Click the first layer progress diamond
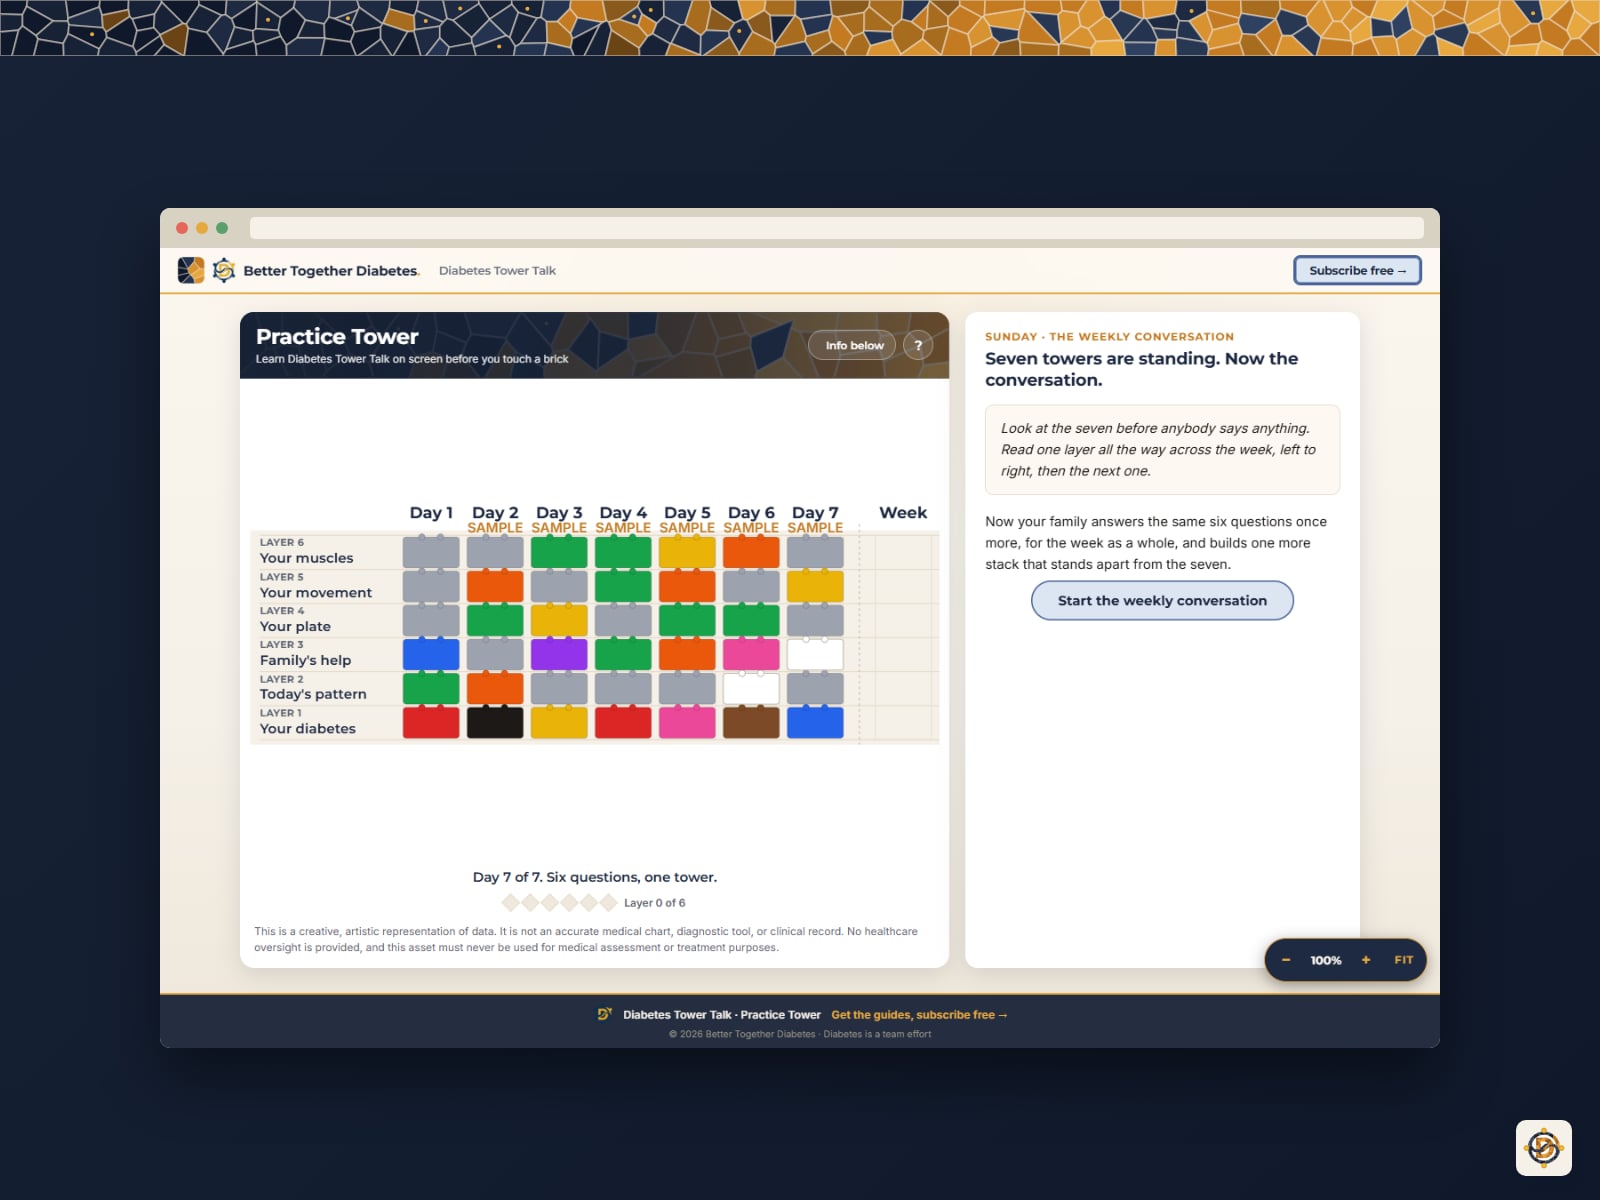The width and height of the screenshot is (1600, 1200). pos(511,903)
